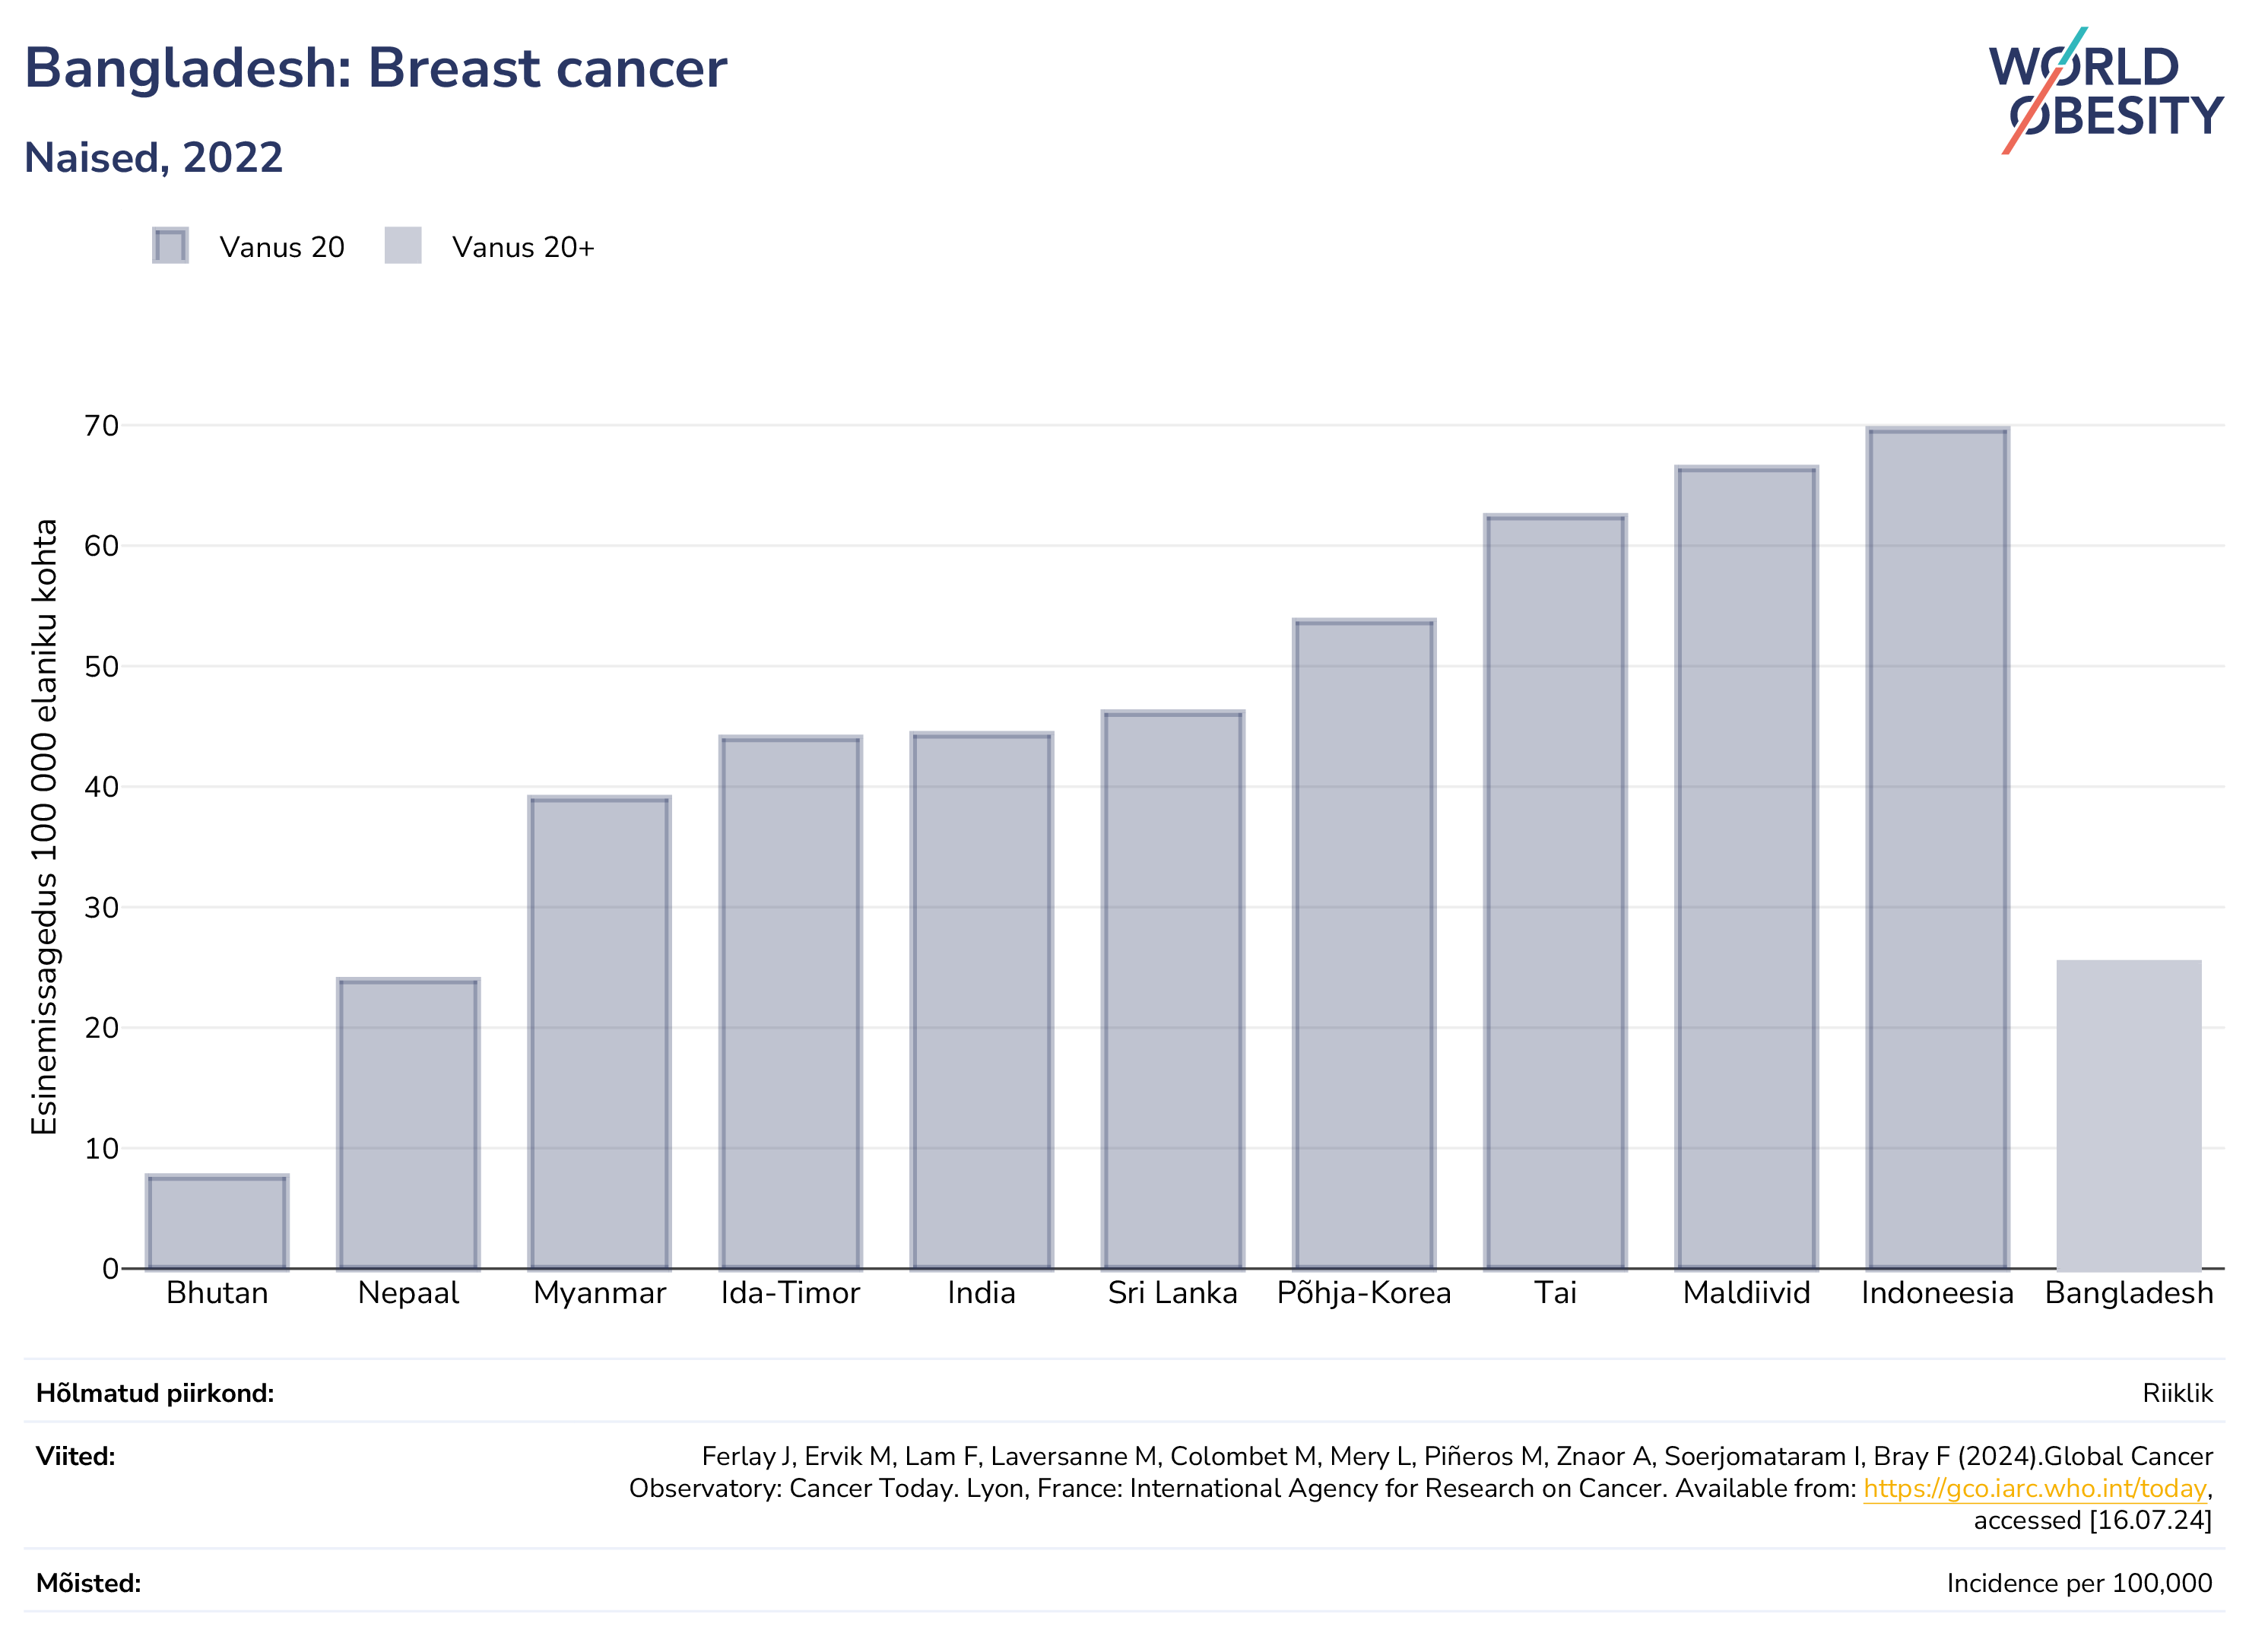Select the Sri Lanka bar

[1173, 990]
